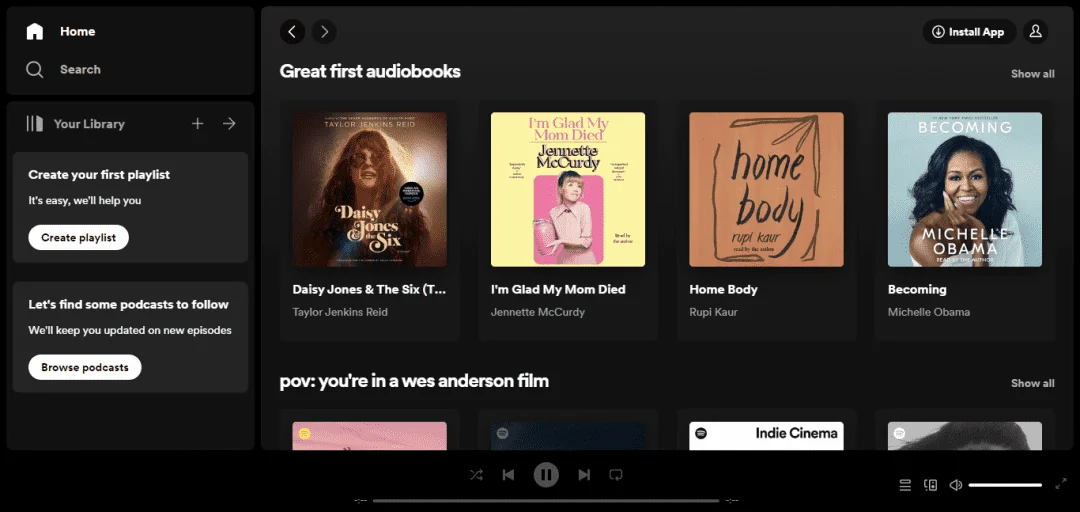This screenshot has width=1080, height=512.
Task: Click Browse podcasts button
Action: click(85, 367)
